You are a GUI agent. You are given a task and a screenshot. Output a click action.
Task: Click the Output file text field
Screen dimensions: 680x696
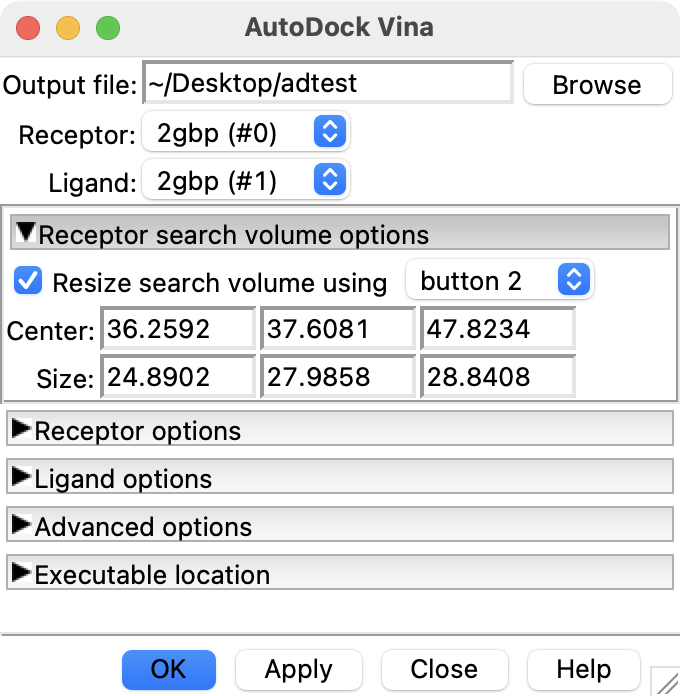pos(328,84)
